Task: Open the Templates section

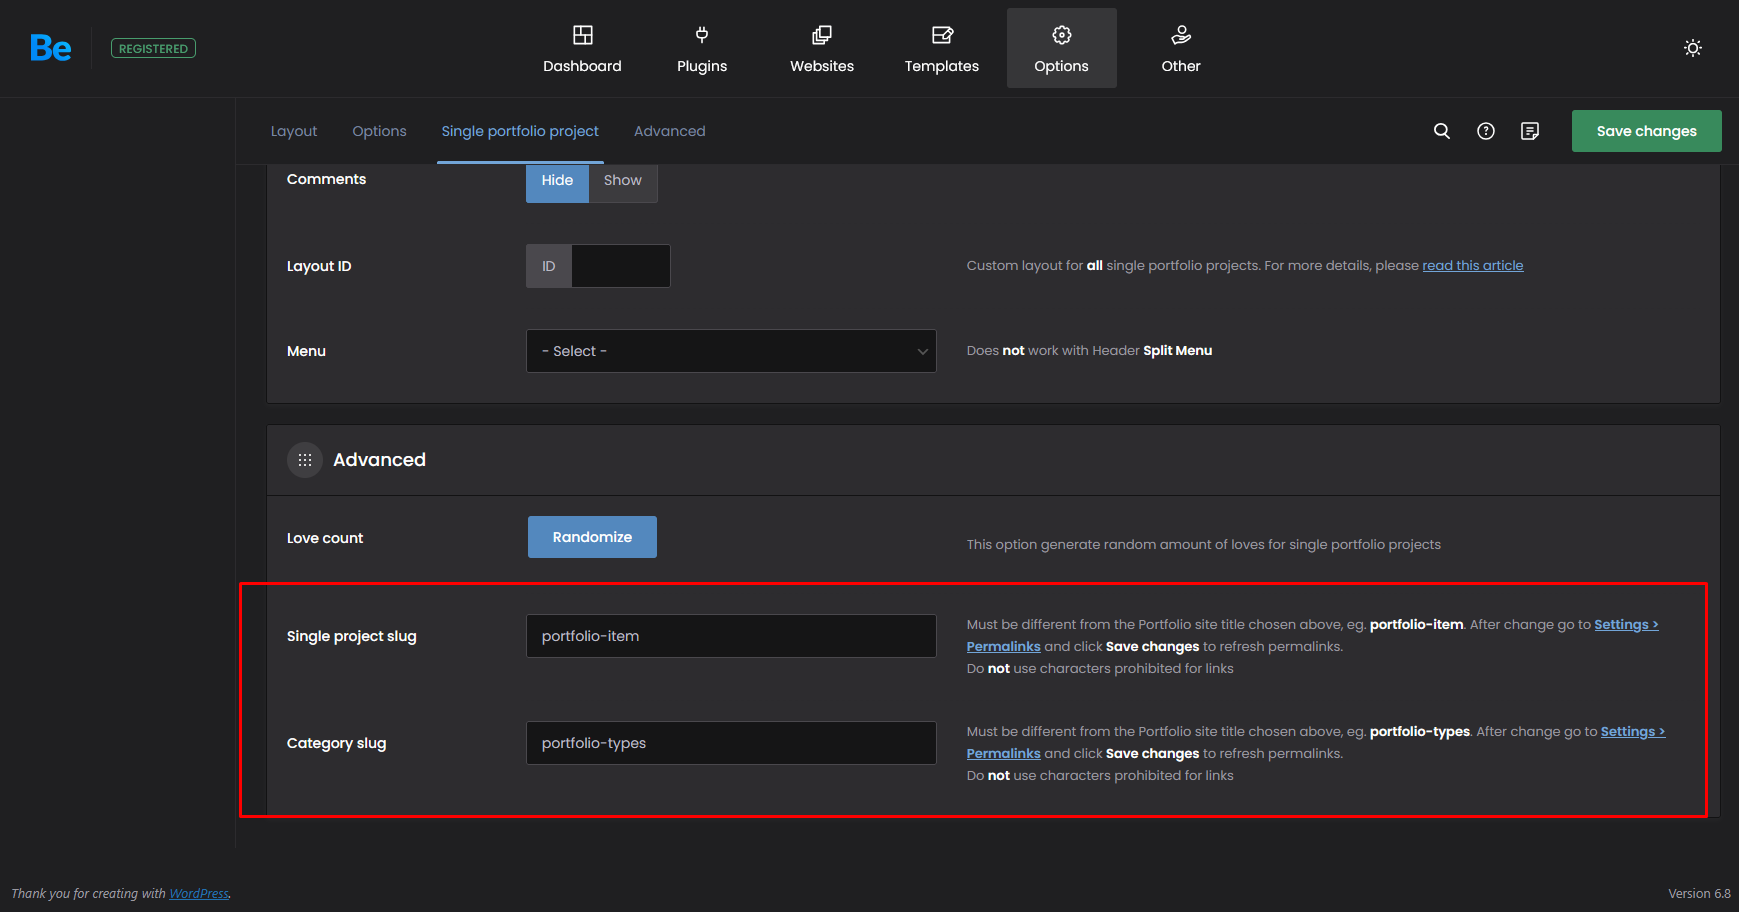Action: (942, 49)
